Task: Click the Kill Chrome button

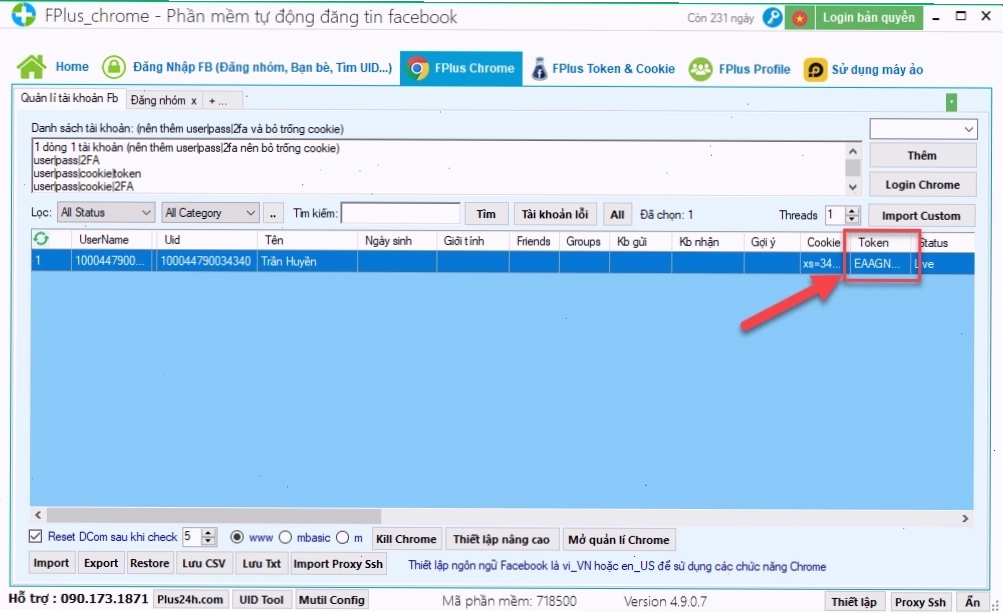Action: coord(406,539)
